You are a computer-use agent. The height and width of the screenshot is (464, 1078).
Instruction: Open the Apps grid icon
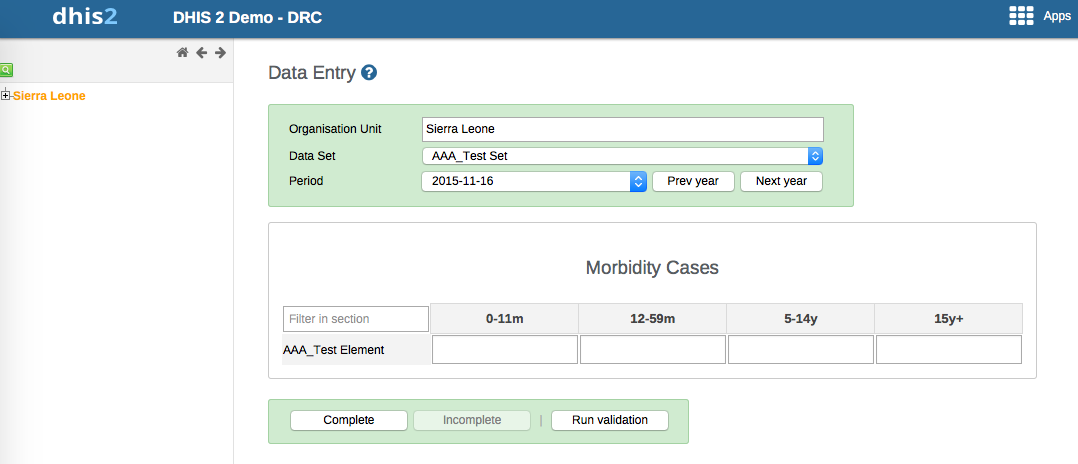pyautogui.click(x=1021, y=16)
